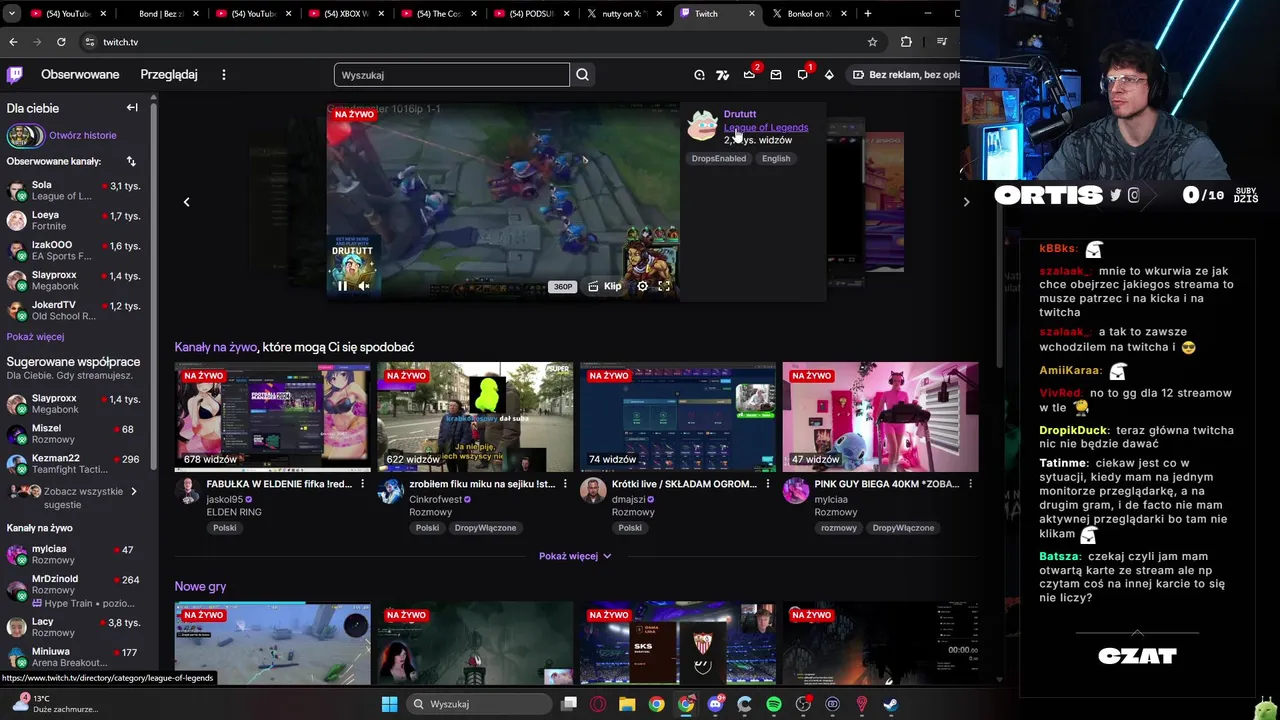Go to previous carousel stream arrow
The image size is (1280, 720).
186,202
